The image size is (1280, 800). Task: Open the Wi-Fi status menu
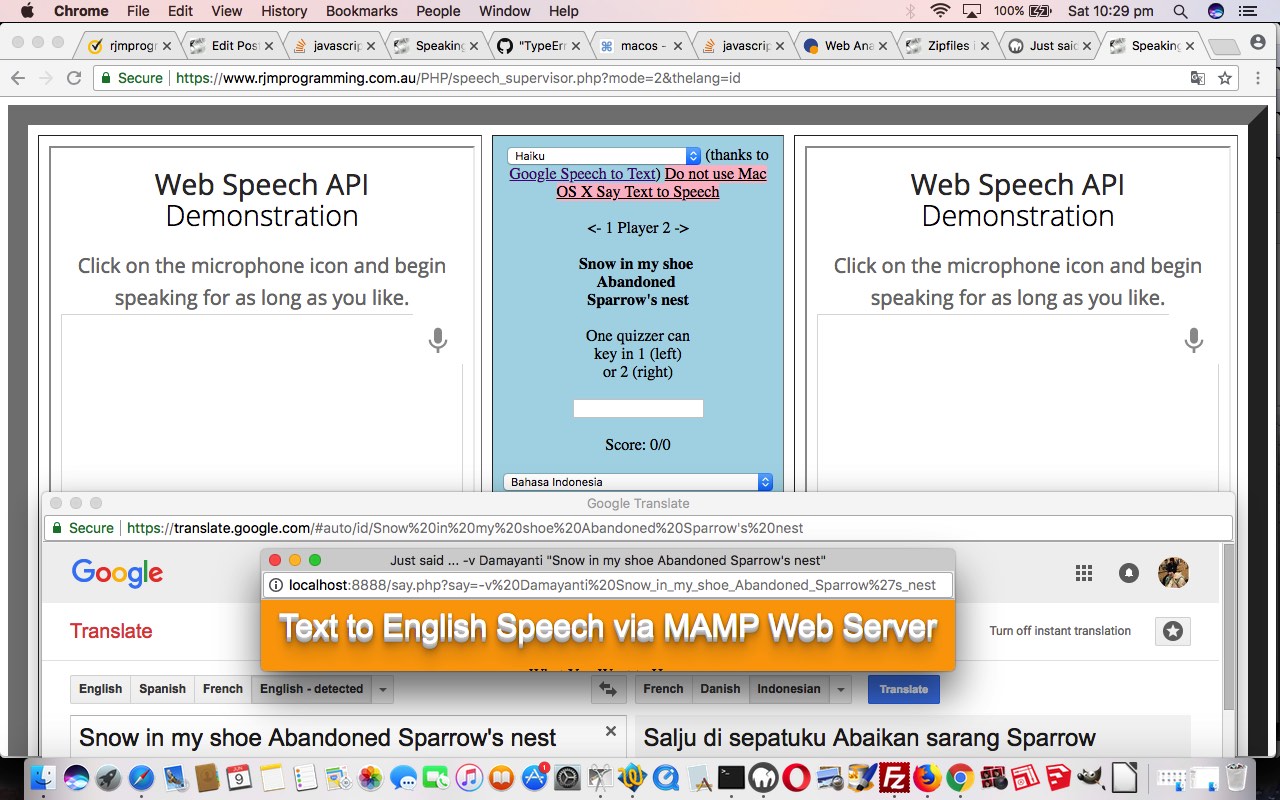[x=940, y=11]
